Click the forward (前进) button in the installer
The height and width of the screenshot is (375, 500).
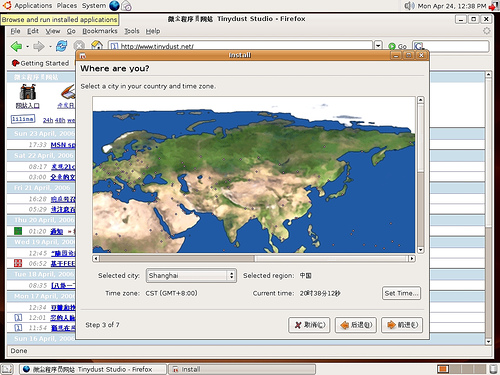(402, 325)
